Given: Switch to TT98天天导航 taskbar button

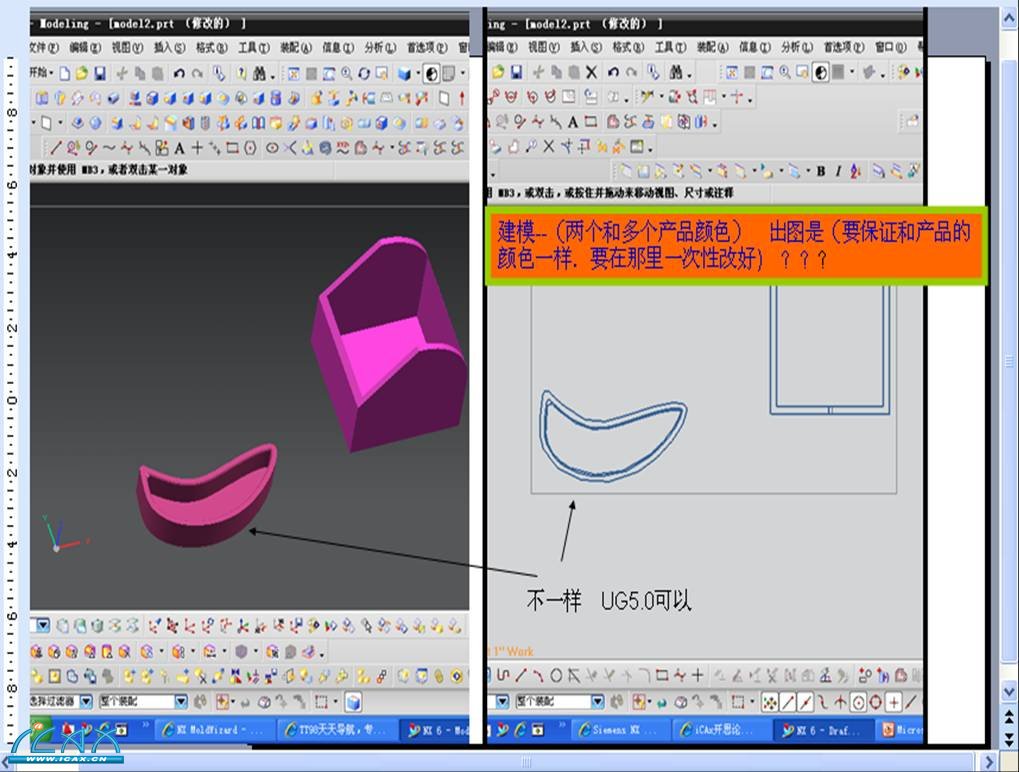Looking at the screenshot, I should [x=336, y=730].
